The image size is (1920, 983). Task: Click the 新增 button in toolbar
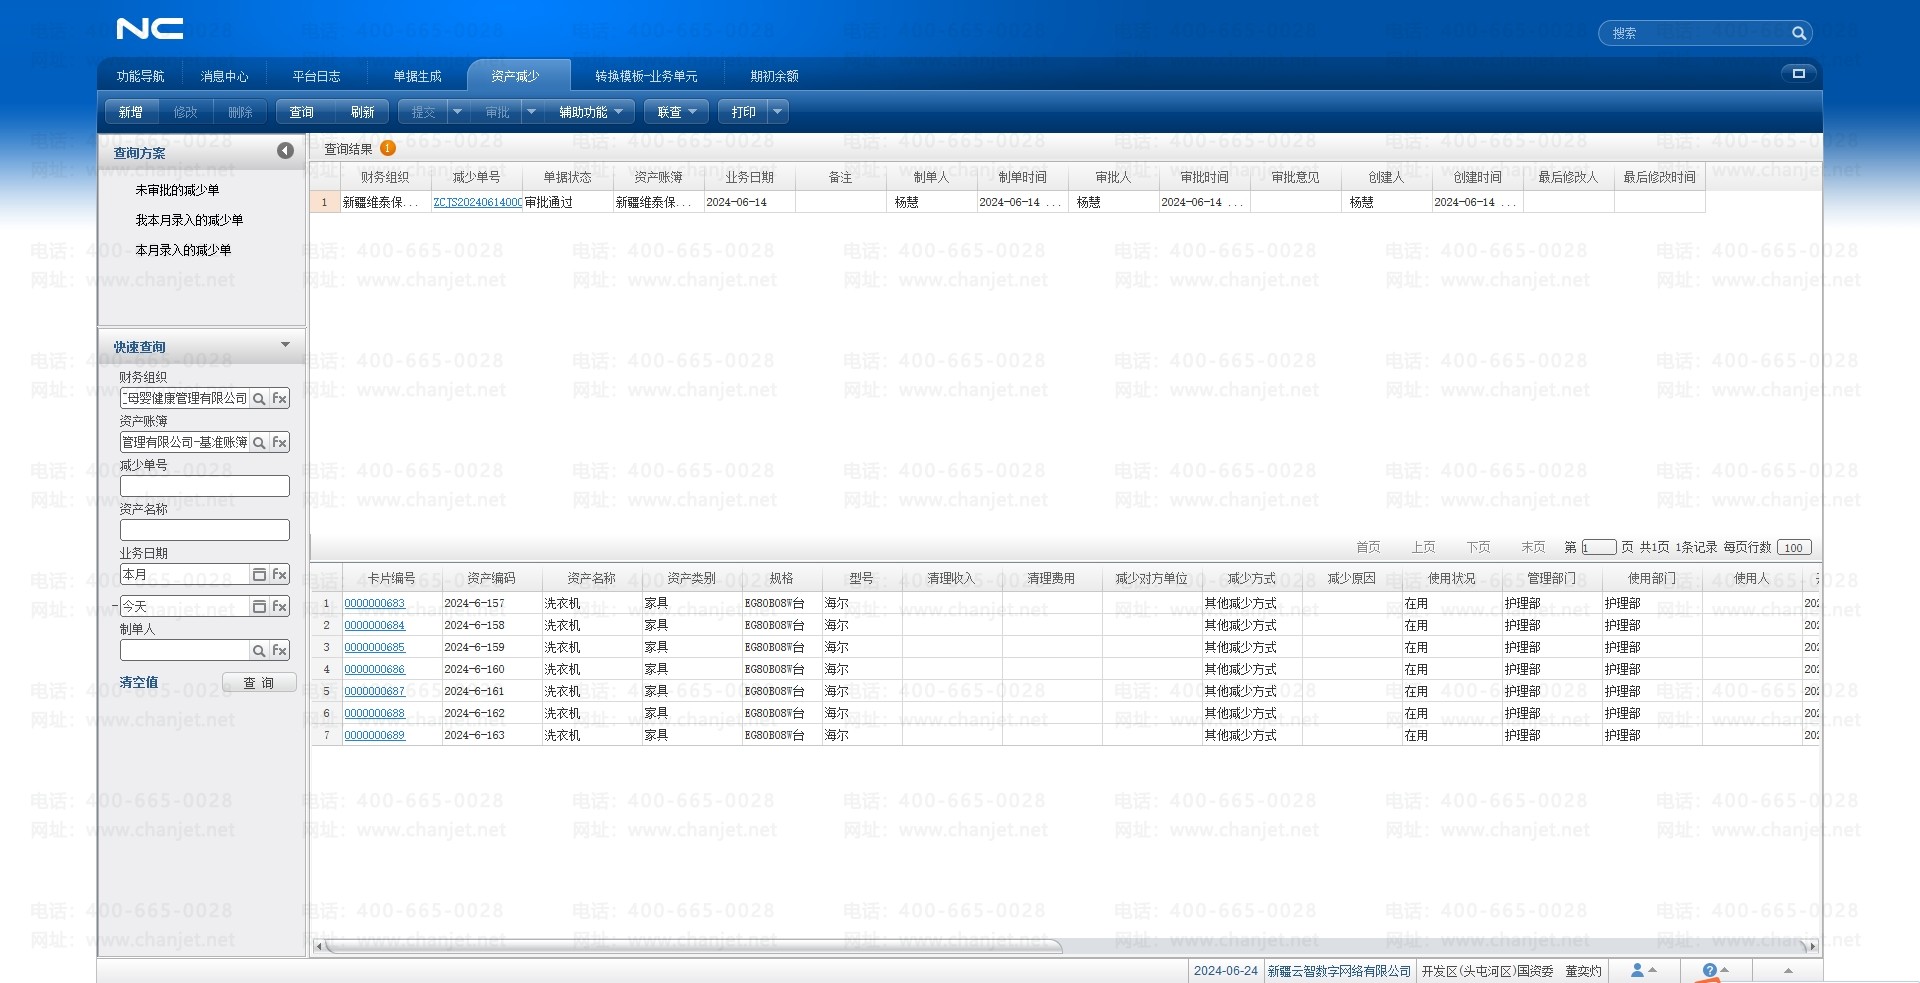tap(131, 112)
